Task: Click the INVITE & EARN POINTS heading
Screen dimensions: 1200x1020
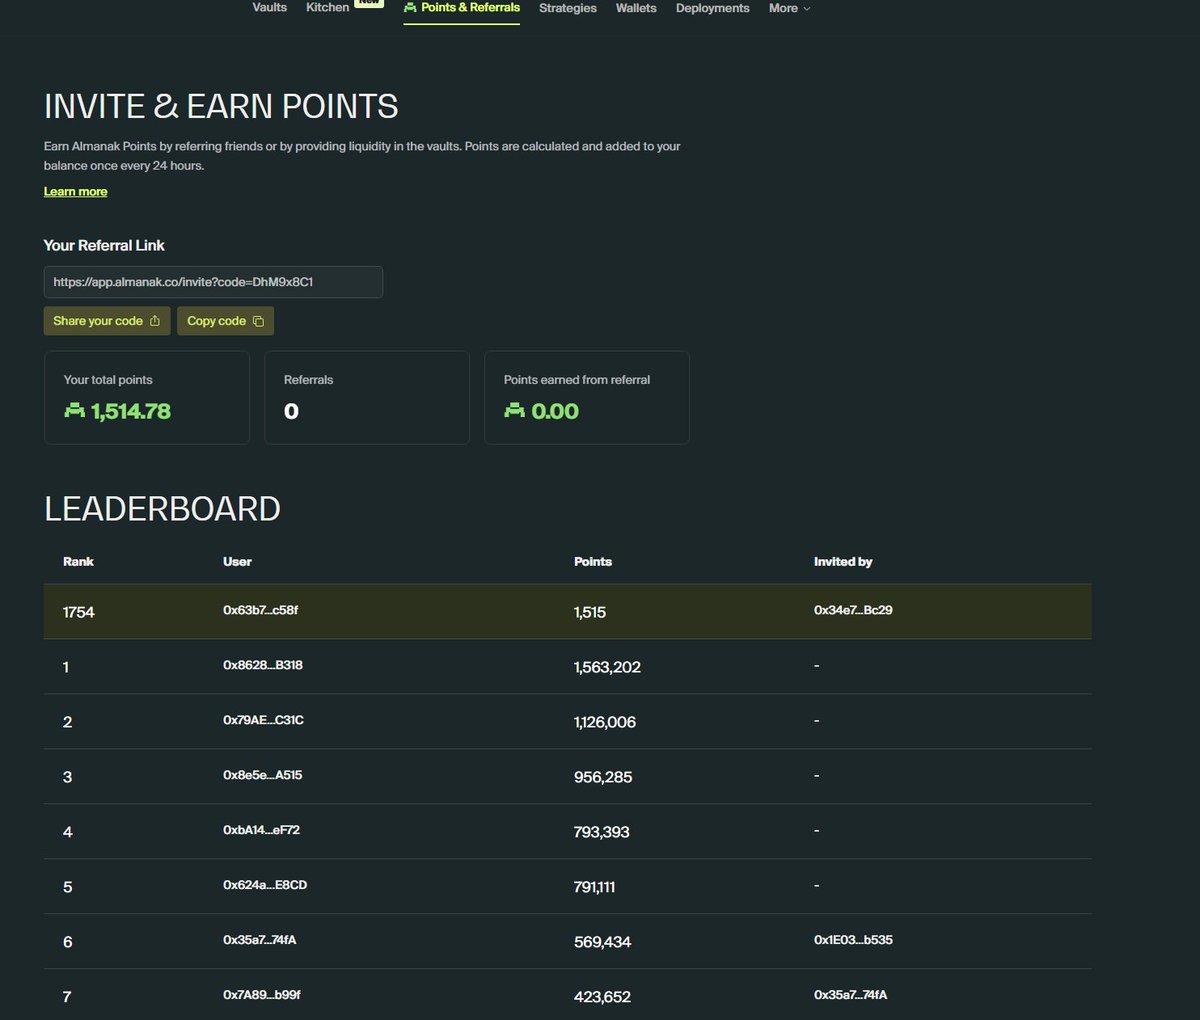Action: (x=221, y=106)
